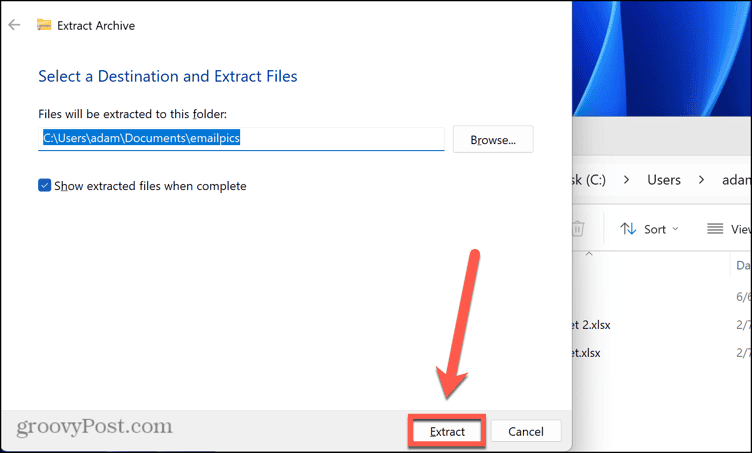Expand the chevron after (C:) in breadcrumb
This screenshot has height=453, width=752.
point(626,180)
